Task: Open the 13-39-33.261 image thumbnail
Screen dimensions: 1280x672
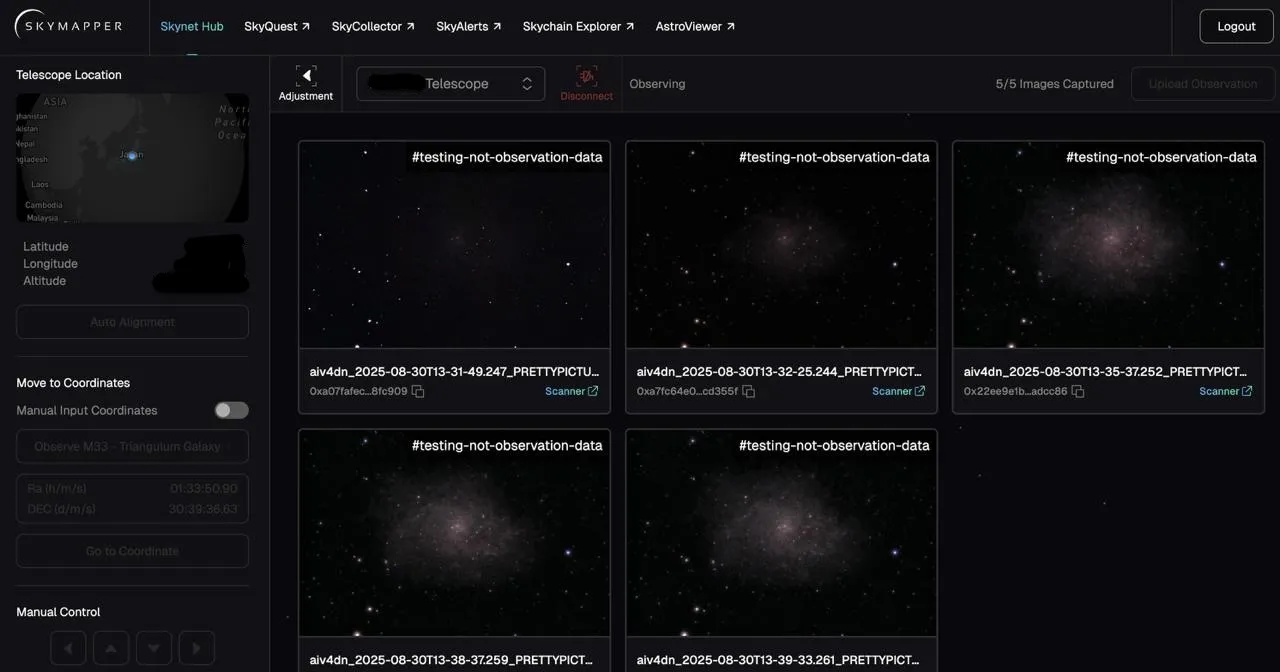Action: point(781,533)
